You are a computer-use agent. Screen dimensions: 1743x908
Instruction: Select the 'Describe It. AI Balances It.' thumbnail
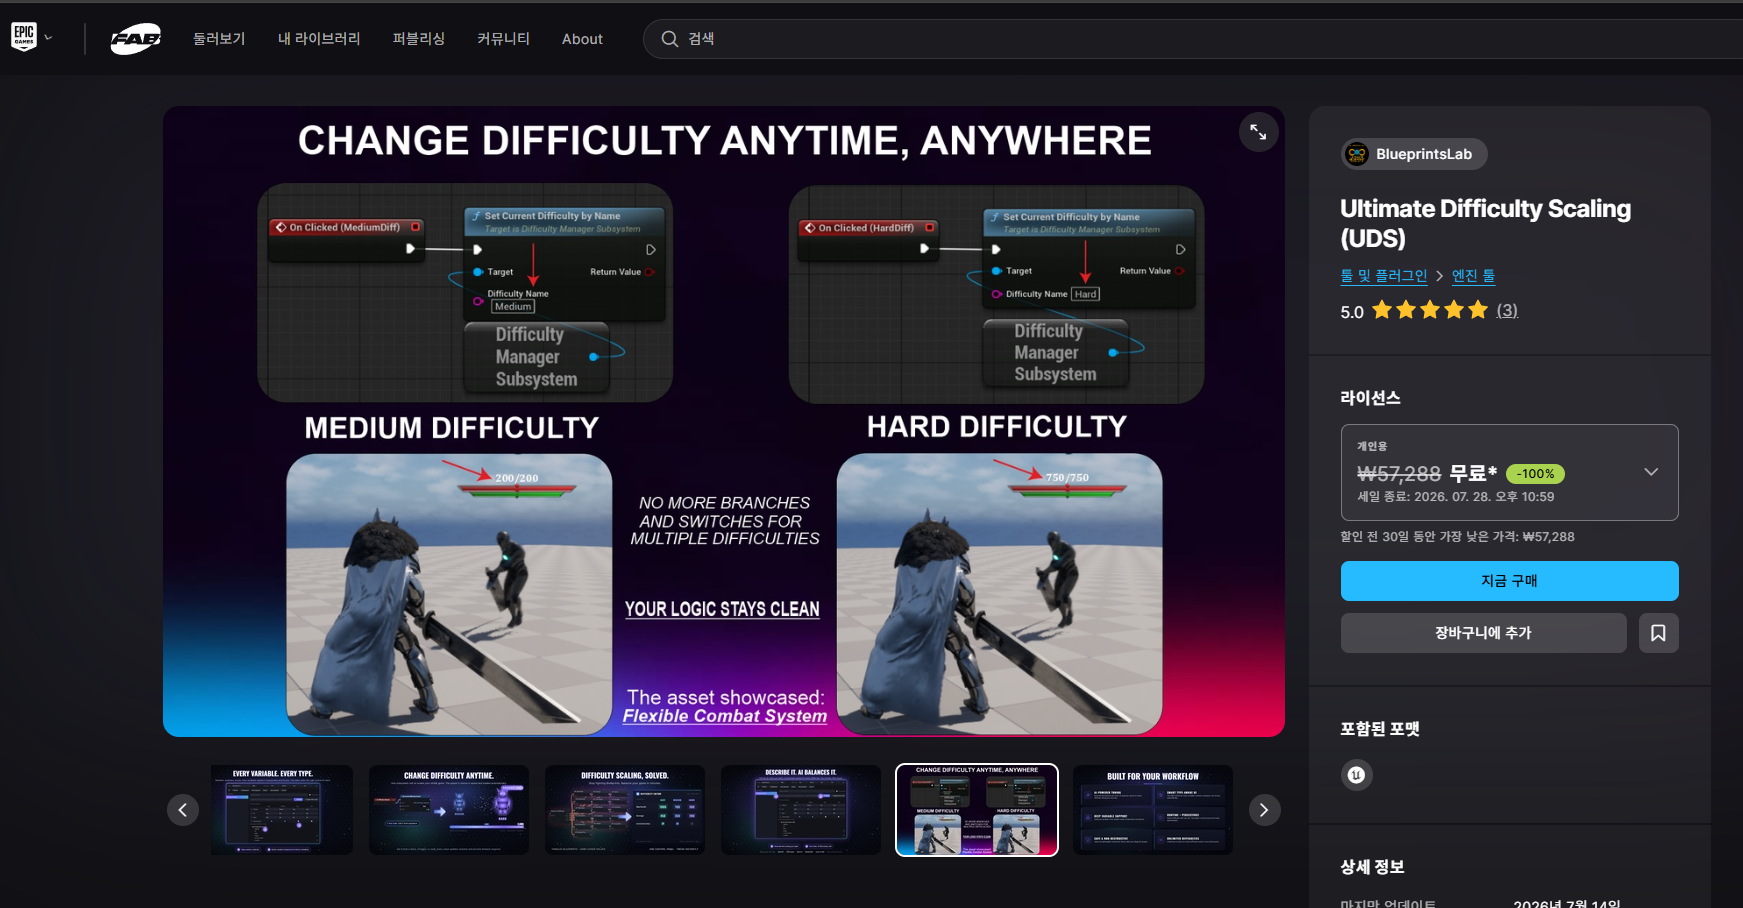click(x=801, y=810)
